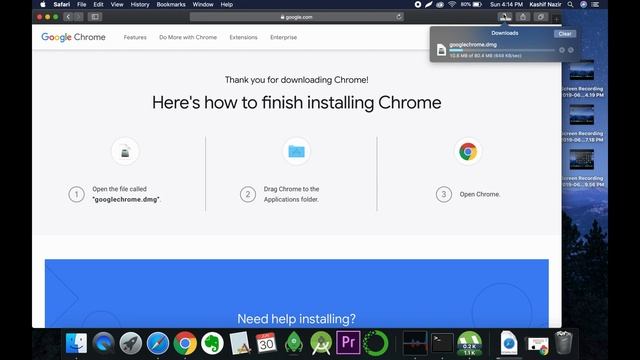Viewport: 640px width, 360px height.
Task: Open Calendar from the Dock
Action: 266,343
